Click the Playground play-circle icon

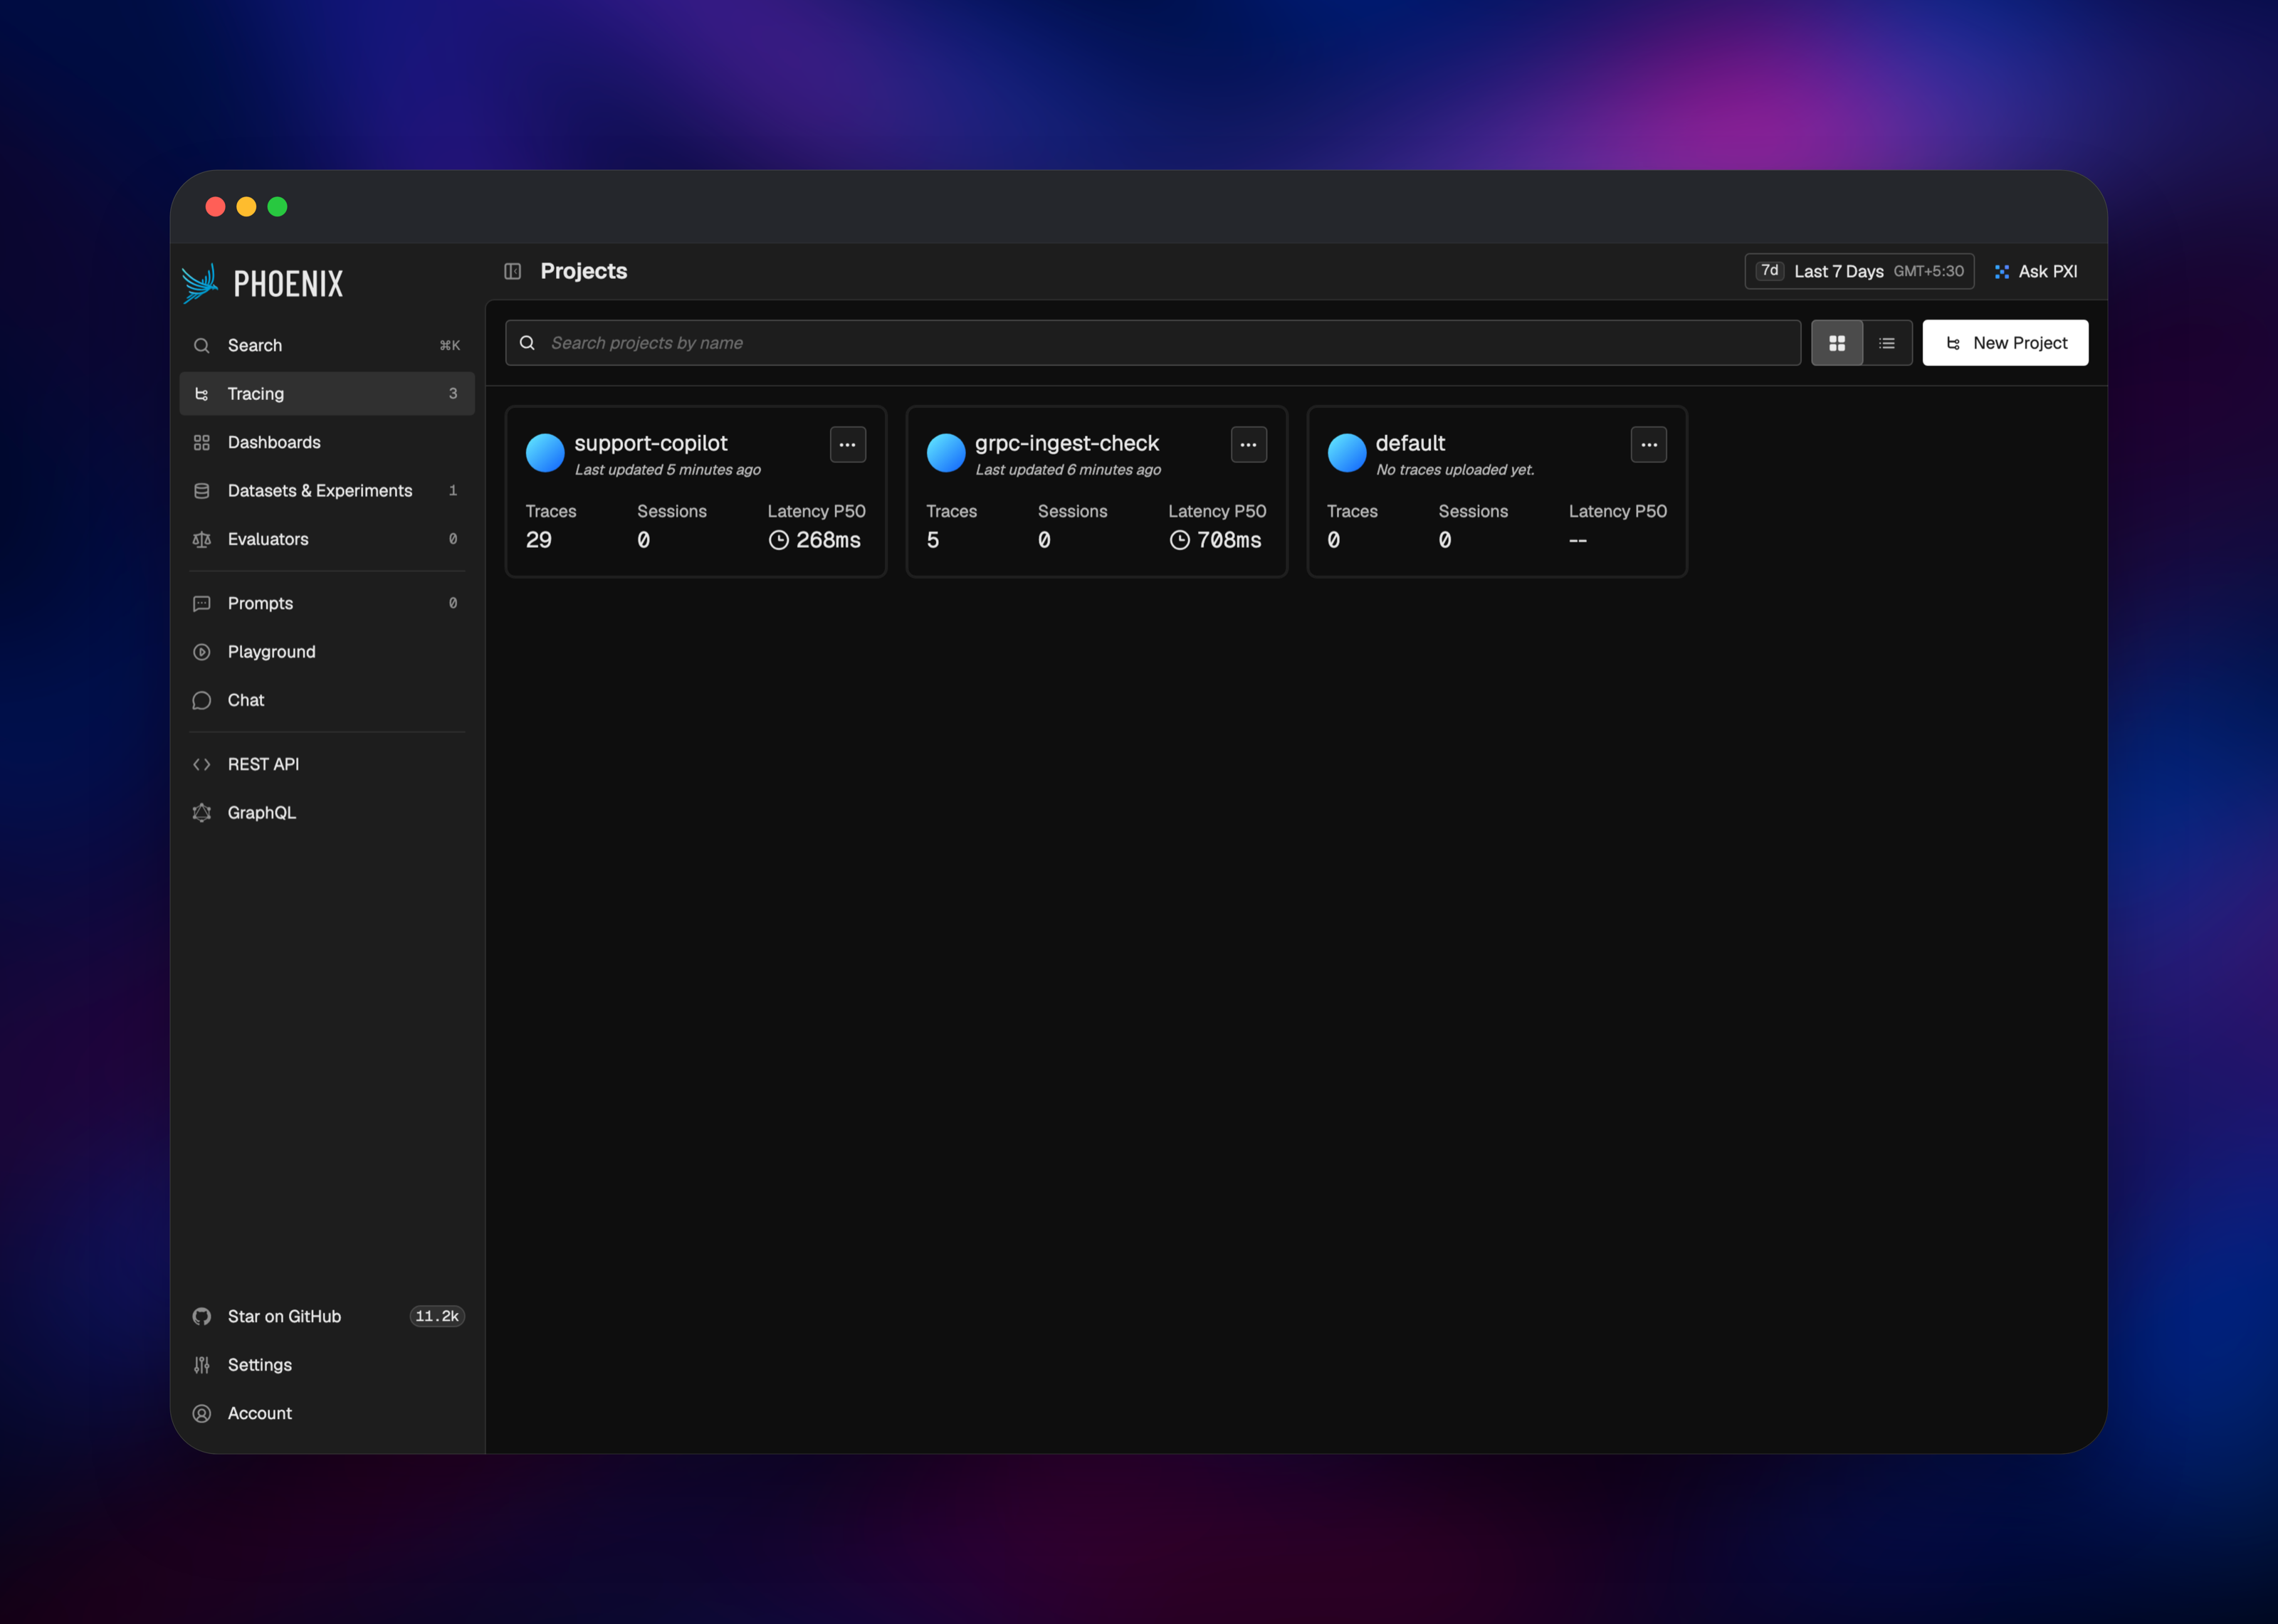[x=202, y=652]
